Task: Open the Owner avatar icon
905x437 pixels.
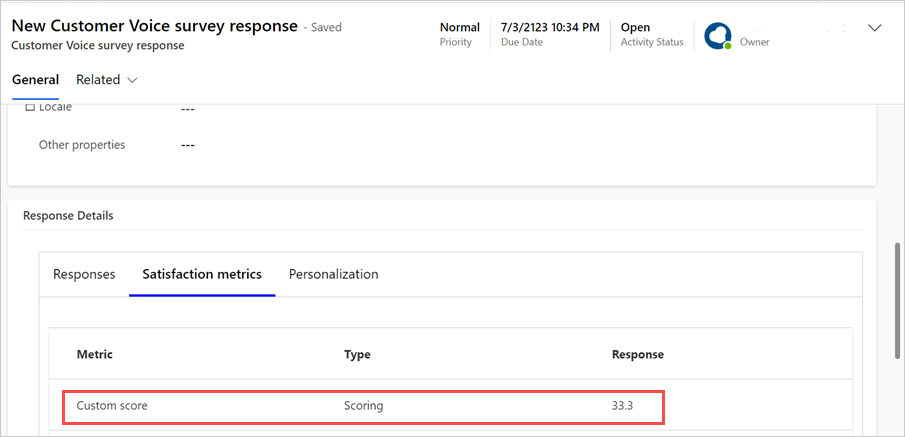Action: coord(717,36)
